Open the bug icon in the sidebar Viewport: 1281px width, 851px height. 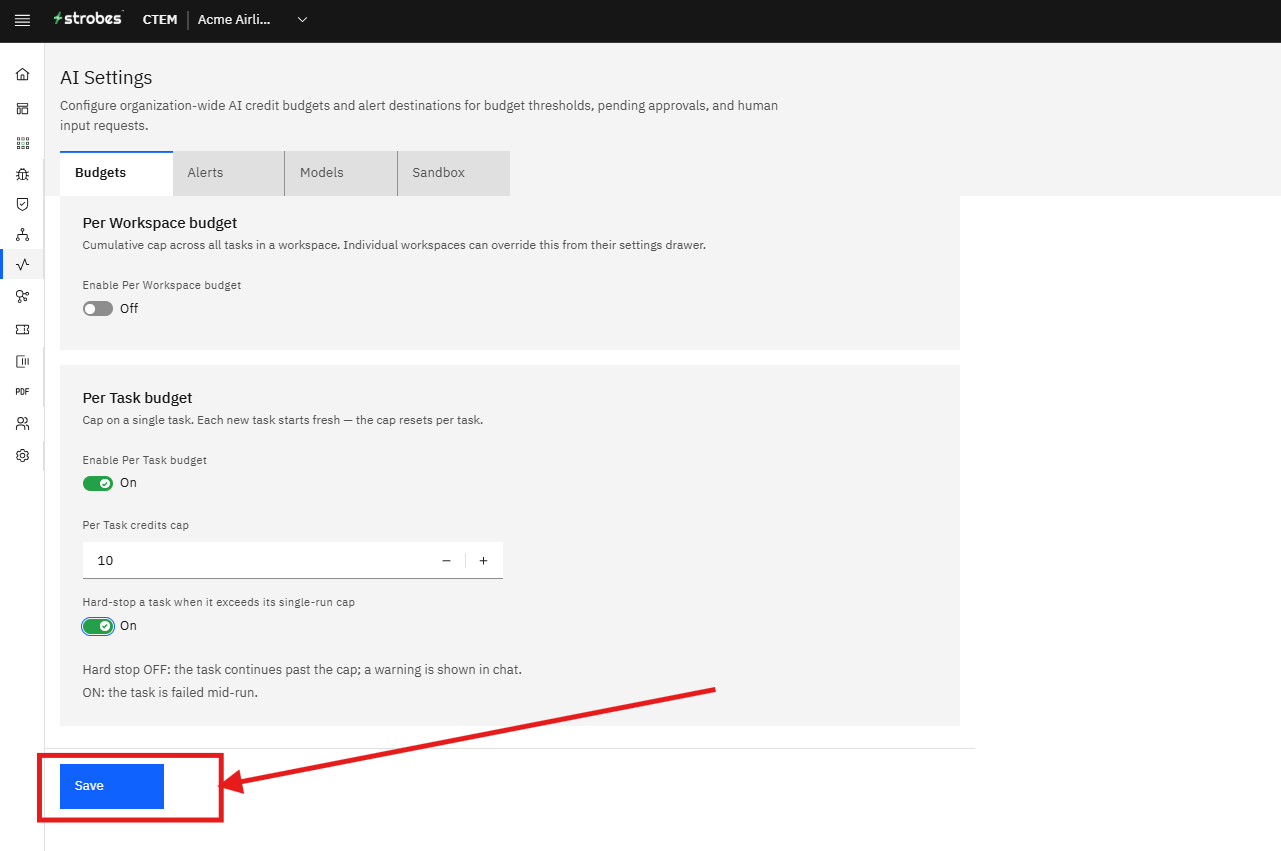22,174
